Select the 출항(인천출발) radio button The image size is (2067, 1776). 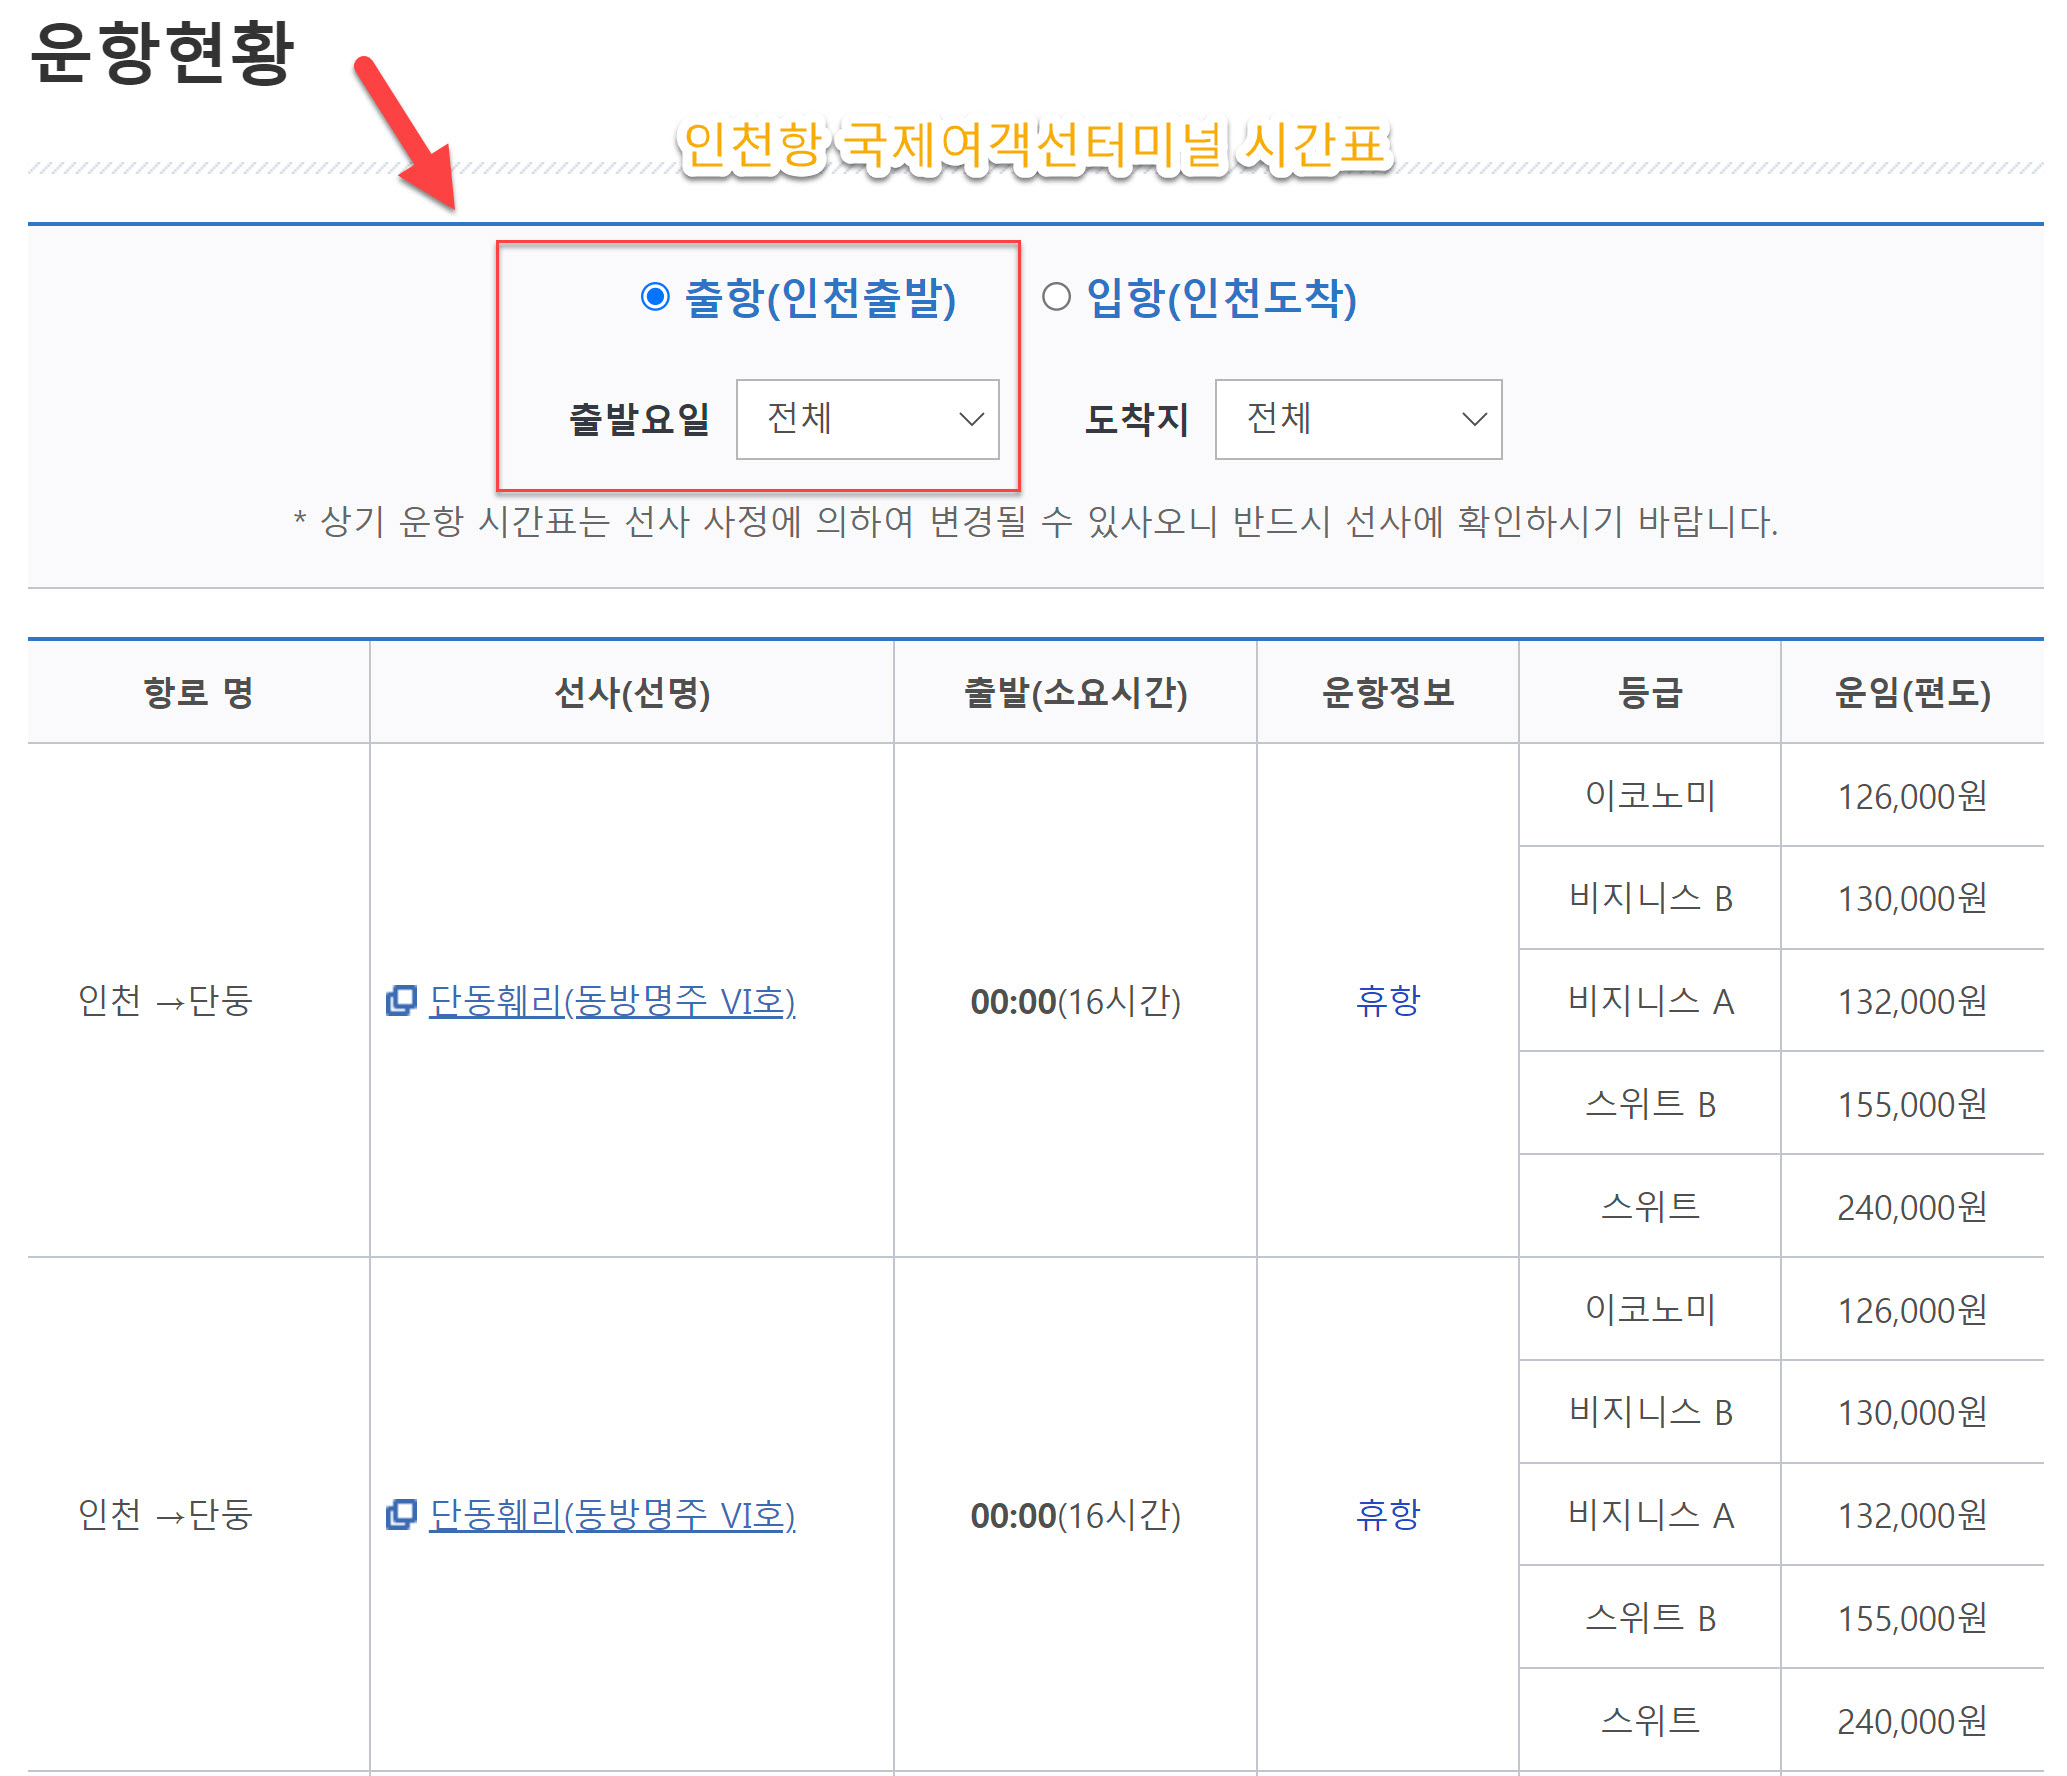[x=655, y=297]
